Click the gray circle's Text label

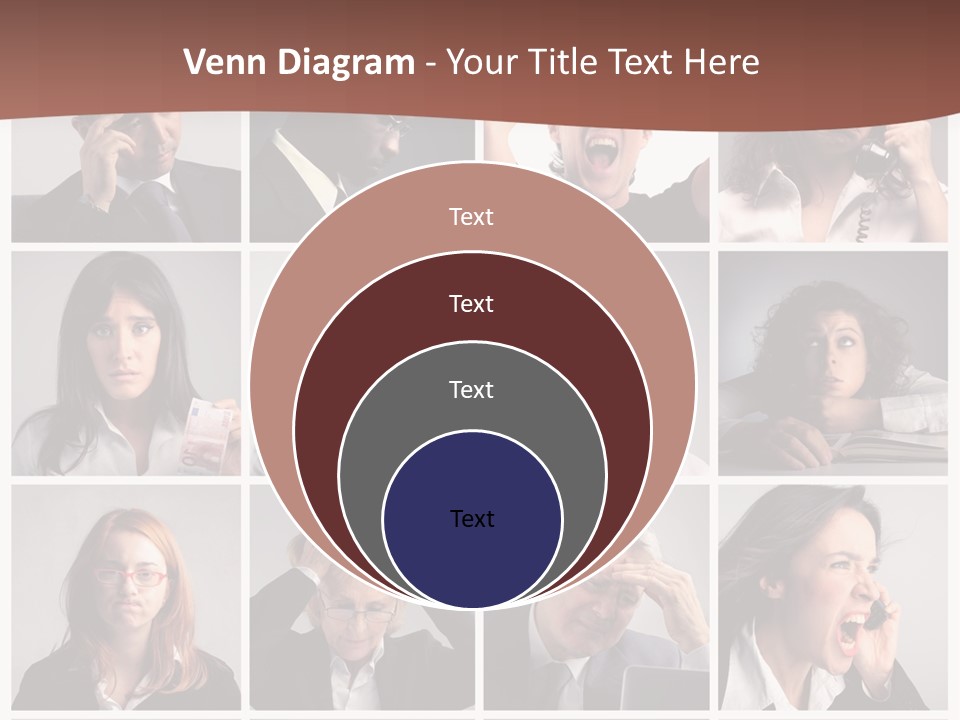click(471, 390)
